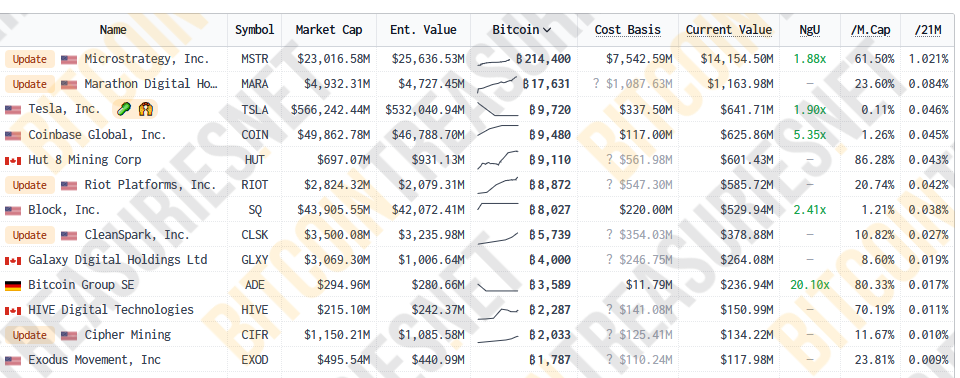This screenshot has height=378, width=960.
Task: Click the pickle emoji beside Tesla, Inc.
Action: click(x=124, y=110)
